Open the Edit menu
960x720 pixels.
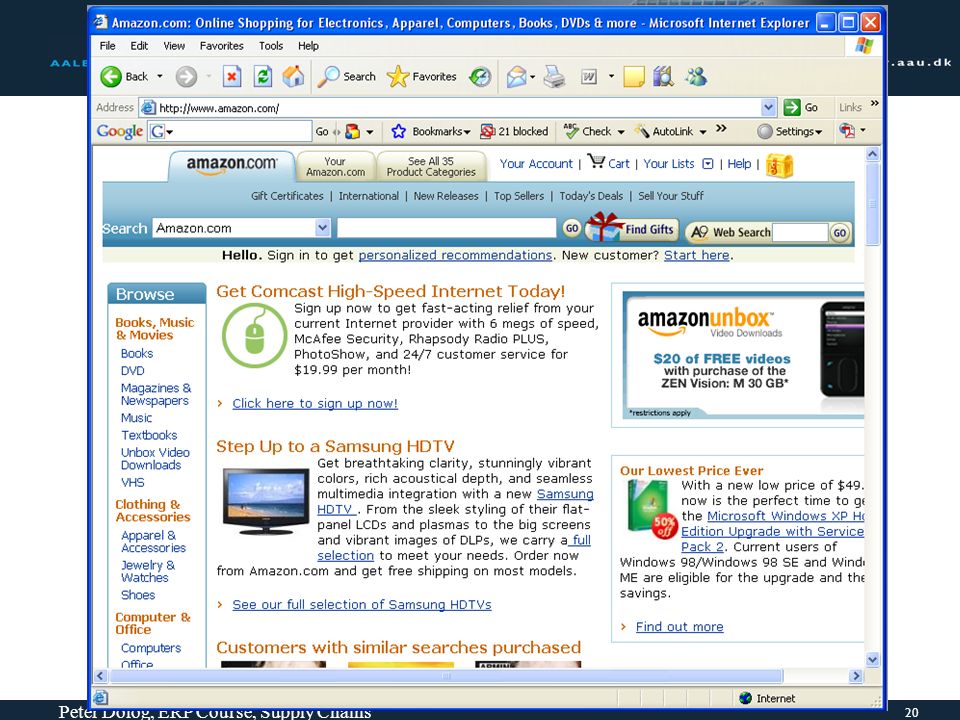[x=139, y=46]
